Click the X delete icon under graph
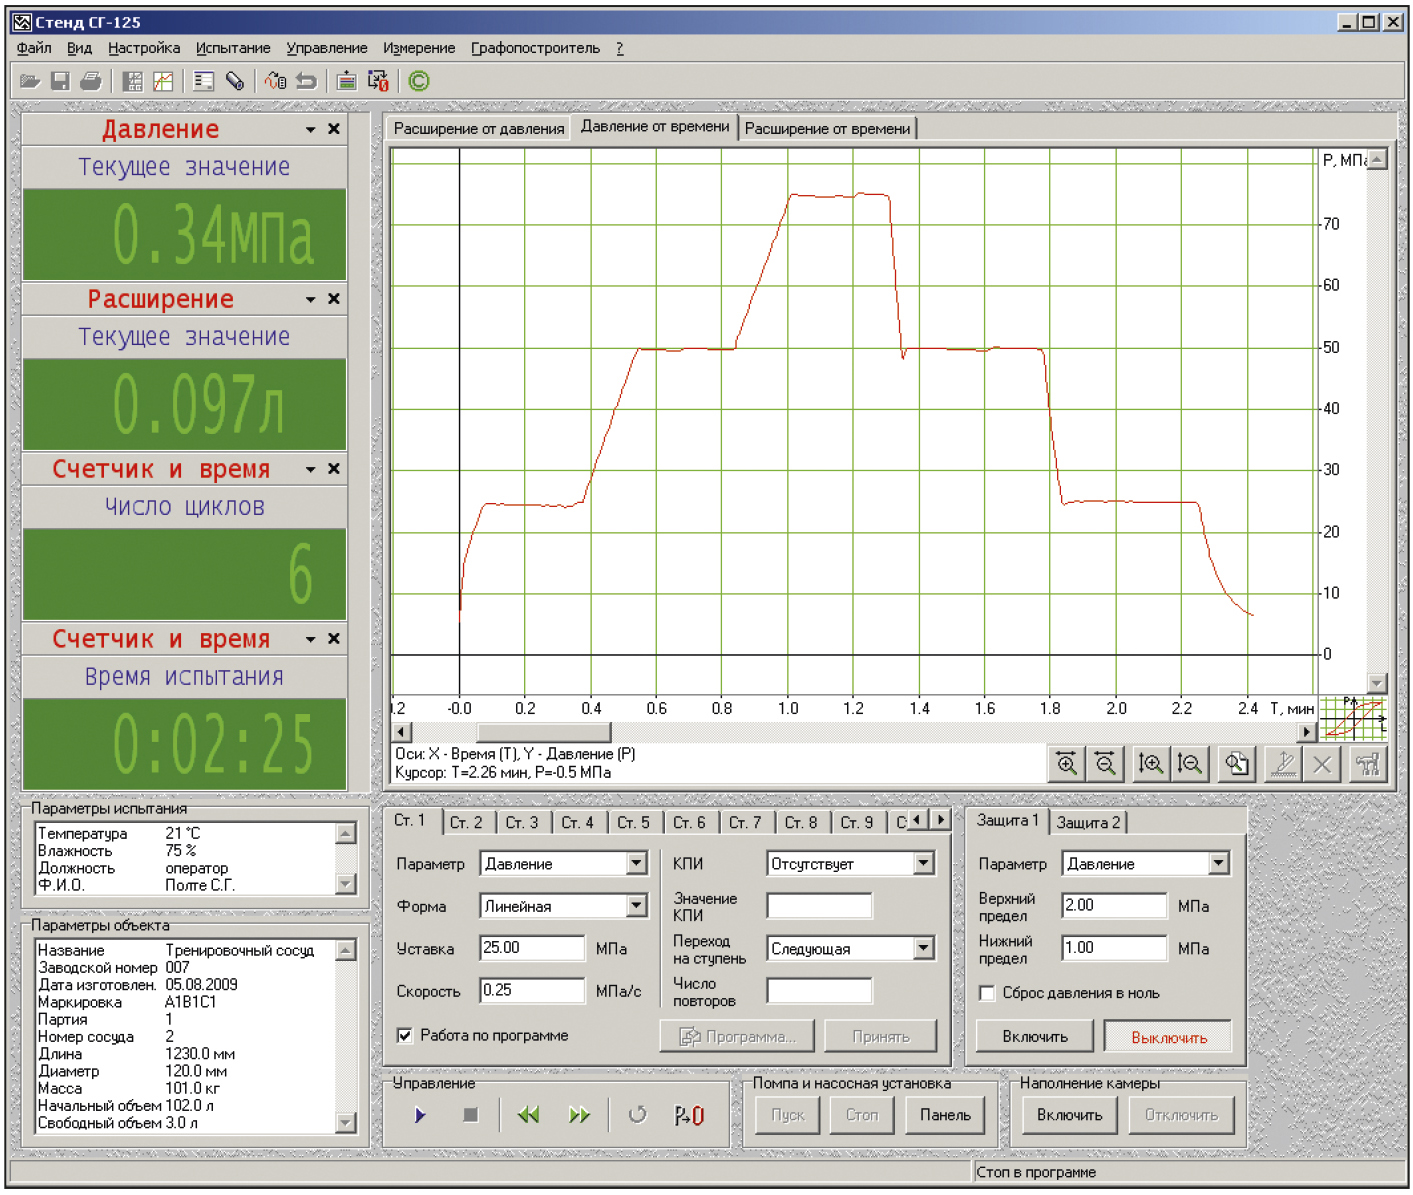This screenshot has height=1195, width=1413. [x=1322, y=764]
